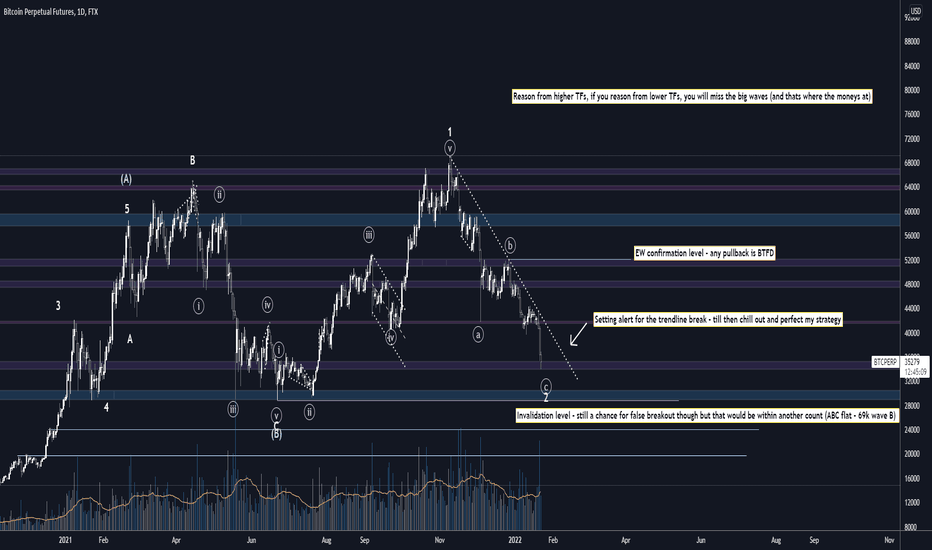Click the 2021 label on time axis
932x550 pixels.
[65, 540]
